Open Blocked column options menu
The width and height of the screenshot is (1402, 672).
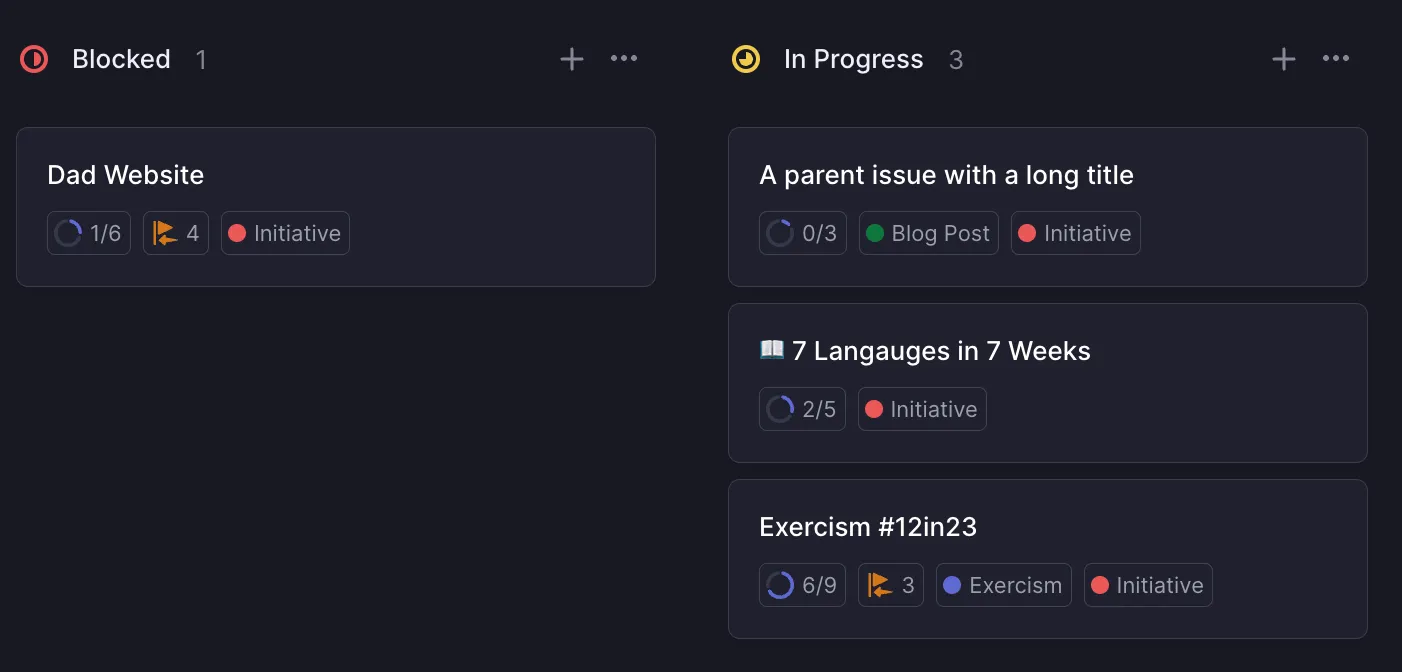(624, 59)
